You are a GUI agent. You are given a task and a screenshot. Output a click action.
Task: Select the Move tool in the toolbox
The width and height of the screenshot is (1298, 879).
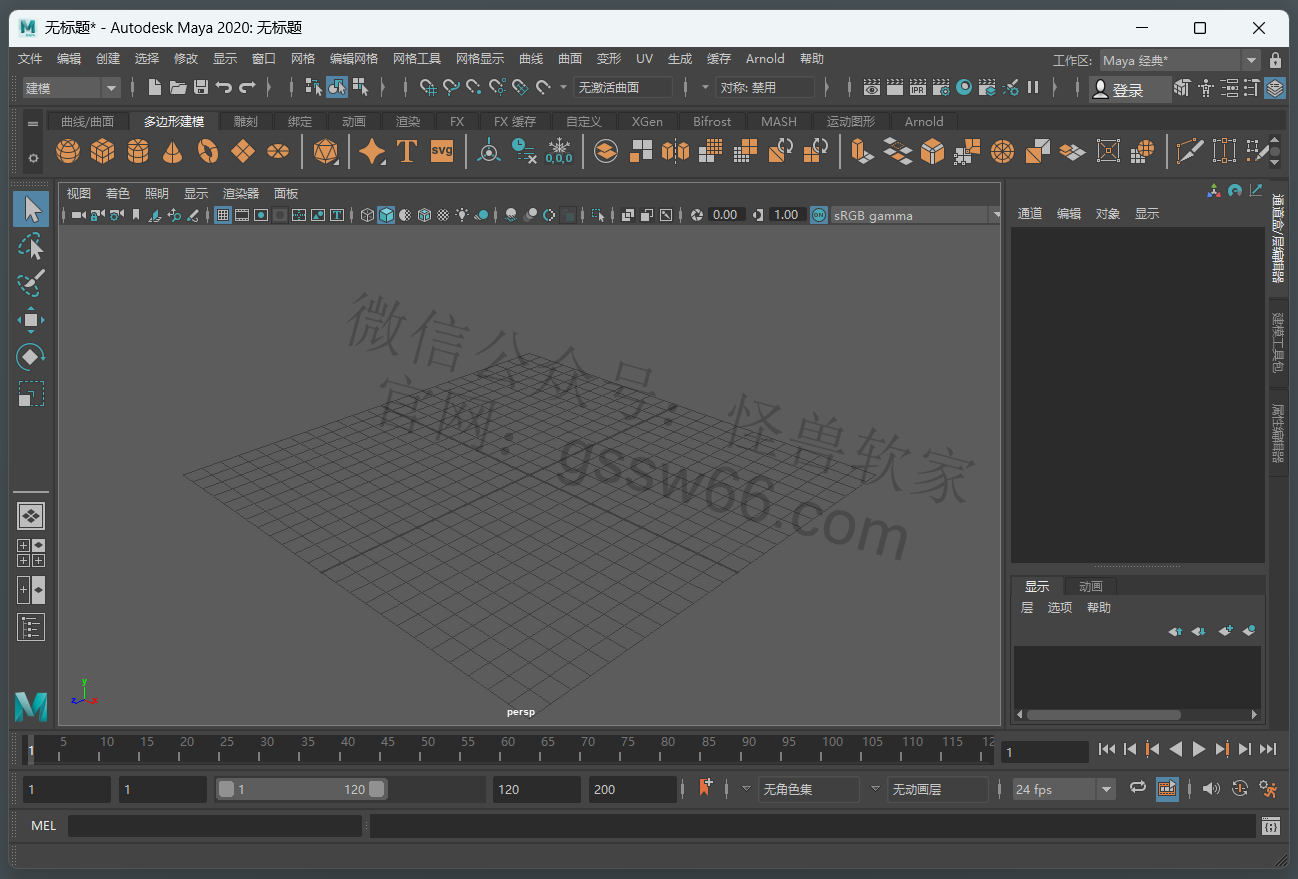coord(31,320)
